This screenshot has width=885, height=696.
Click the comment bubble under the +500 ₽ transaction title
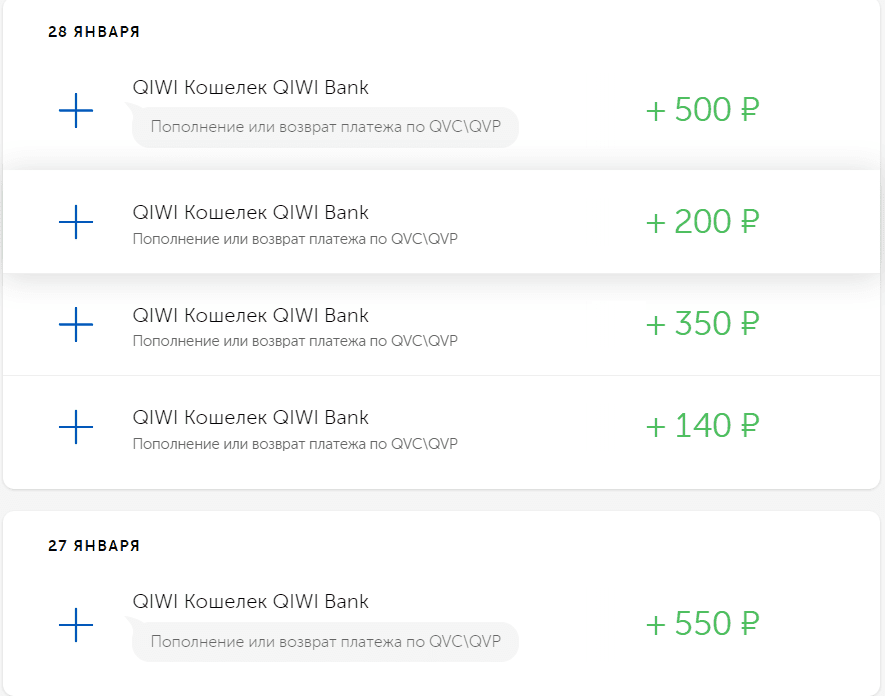pyautogui.click(x=325, y=127)
